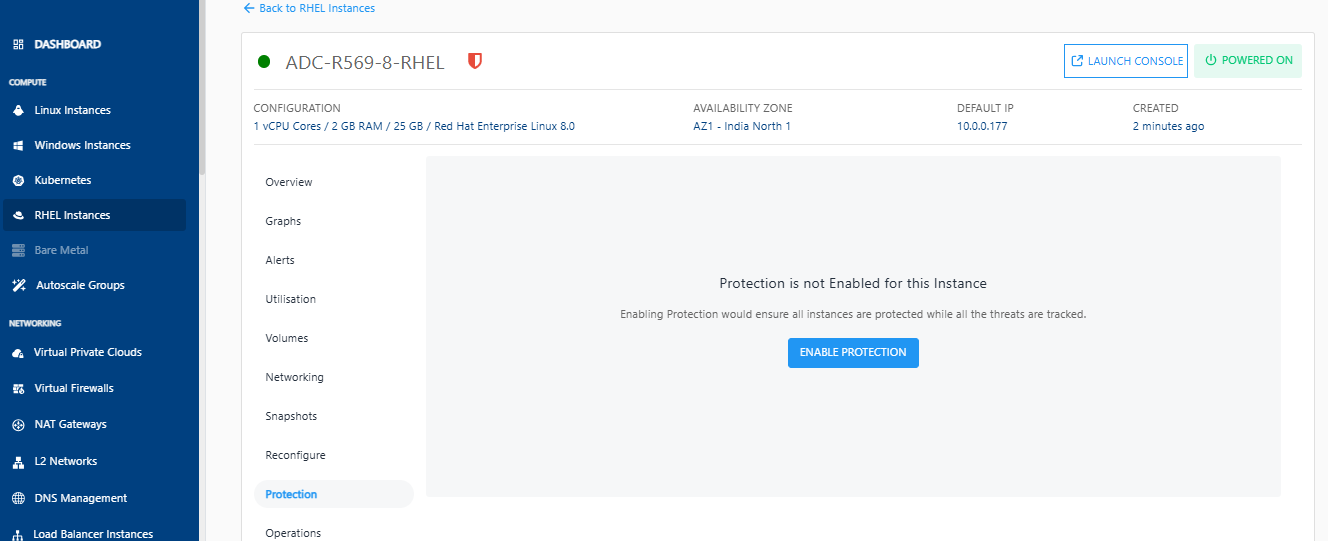Click the configuration details text
This screenshot has width=1328, height=541.
coord(414,127)
